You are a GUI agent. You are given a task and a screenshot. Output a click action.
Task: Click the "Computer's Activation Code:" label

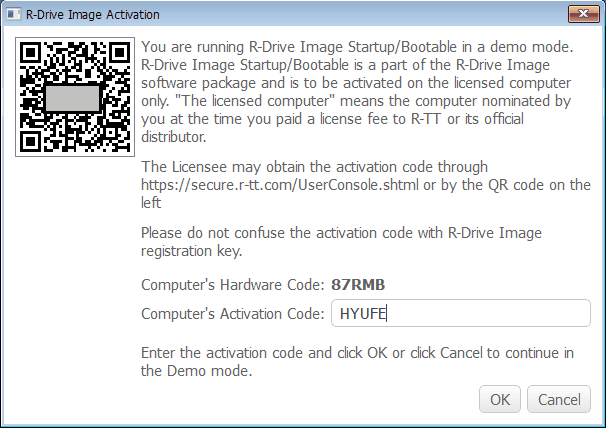(233, 314)
